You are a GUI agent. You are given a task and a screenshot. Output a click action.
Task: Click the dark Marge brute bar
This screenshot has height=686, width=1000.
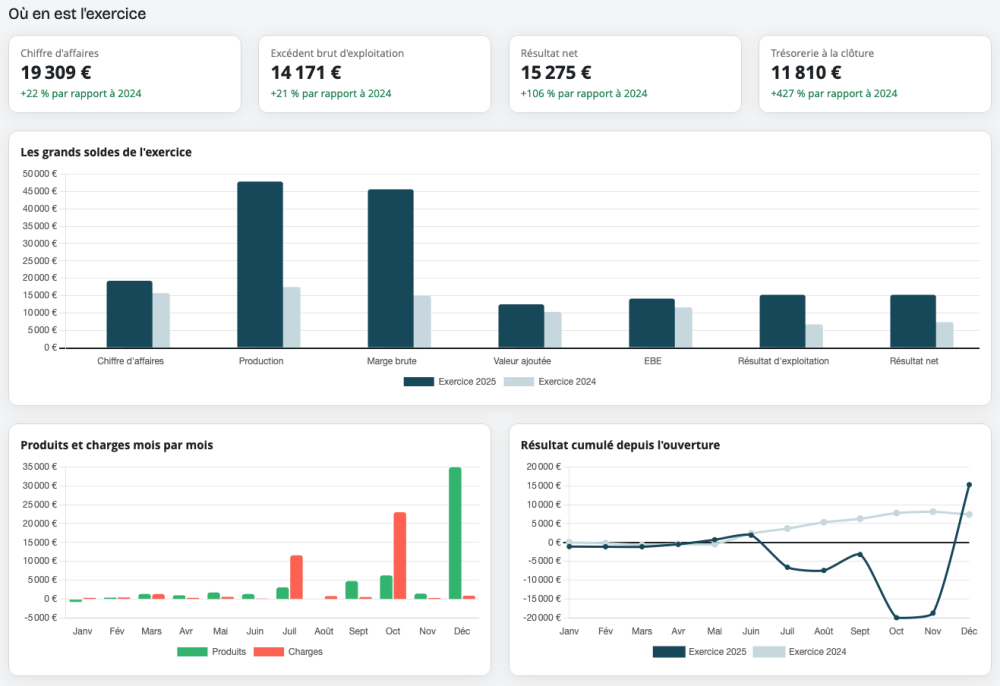point(390,268)
